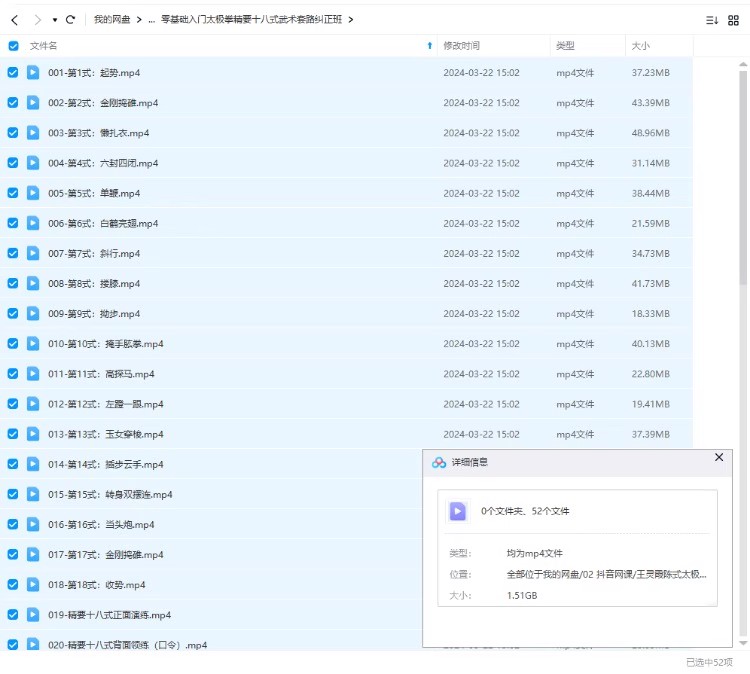This screenshot has width=750, height=674.
Task: Click the file icon in 详细信息 panel
Action: 458,511
